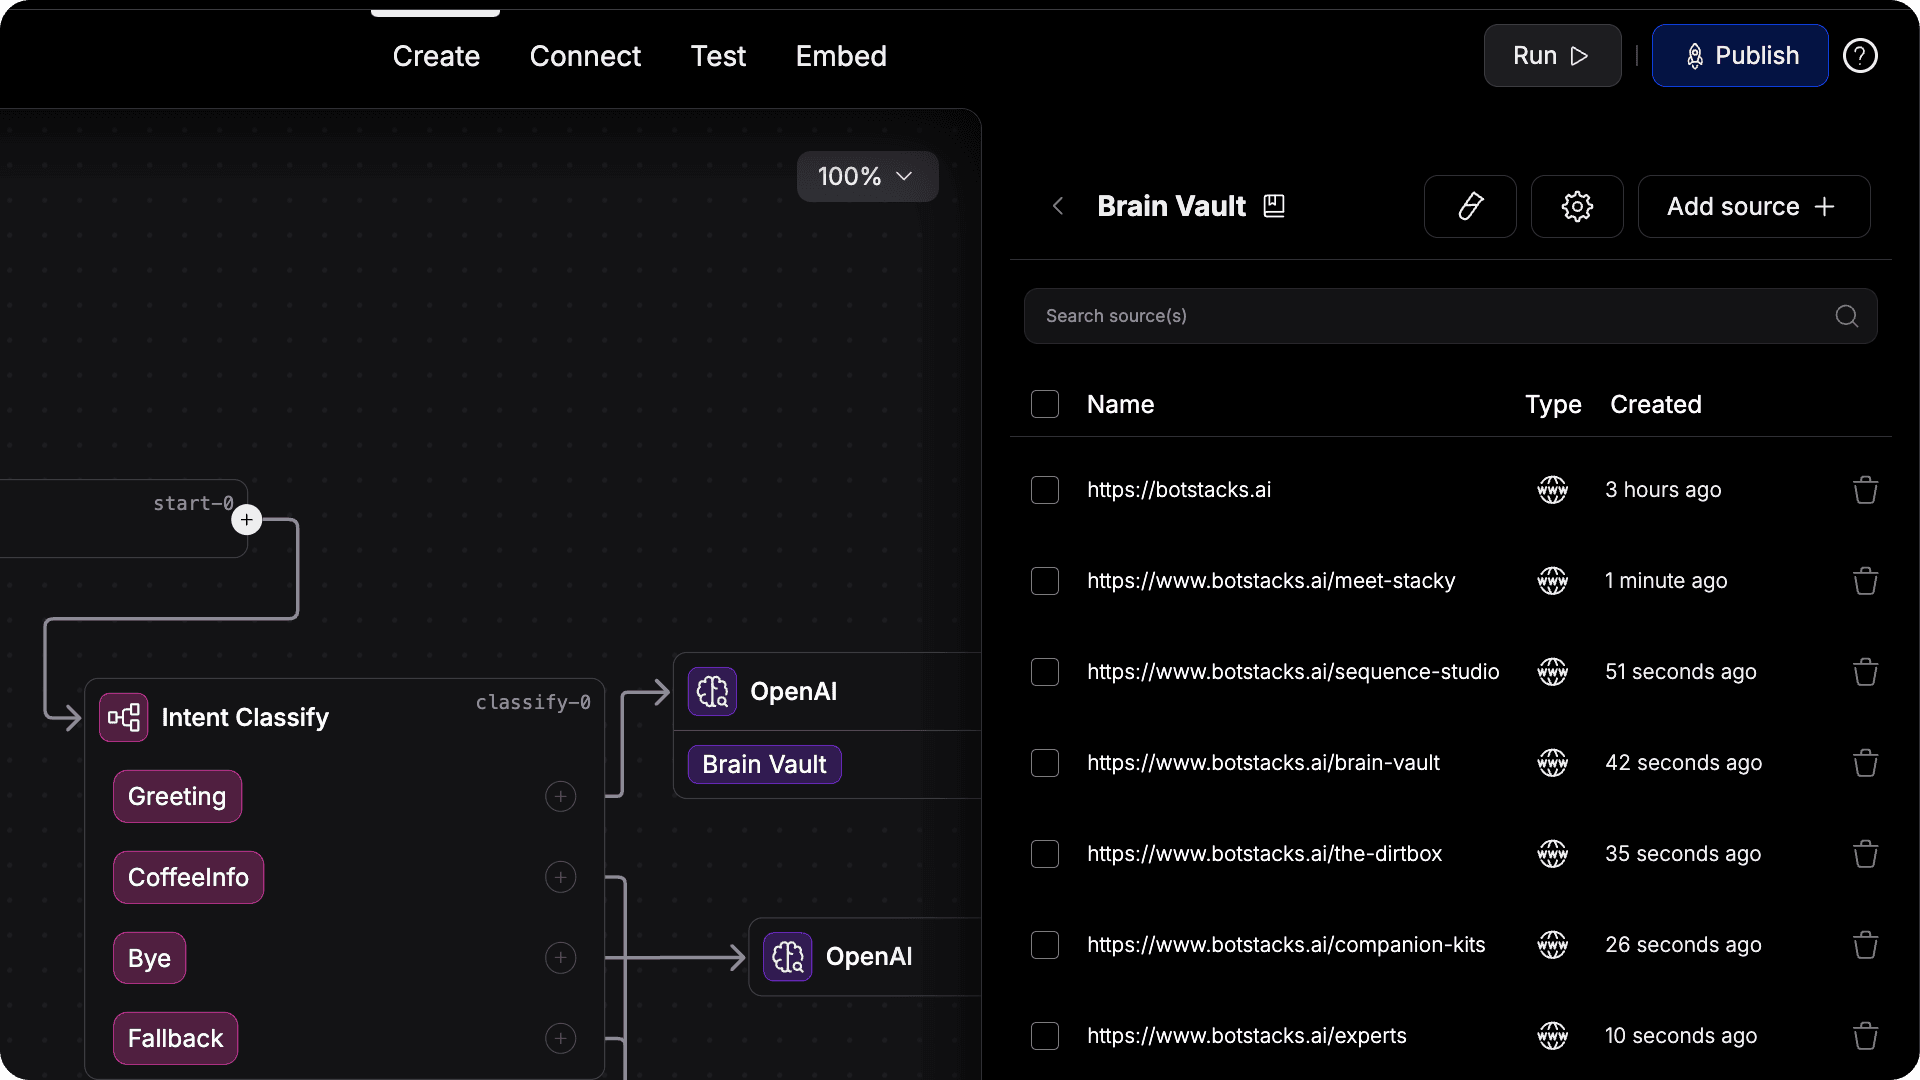Viewport: 1920px width, 1080px height.
Task: Click the help question mark icon
Action: 1860,56
